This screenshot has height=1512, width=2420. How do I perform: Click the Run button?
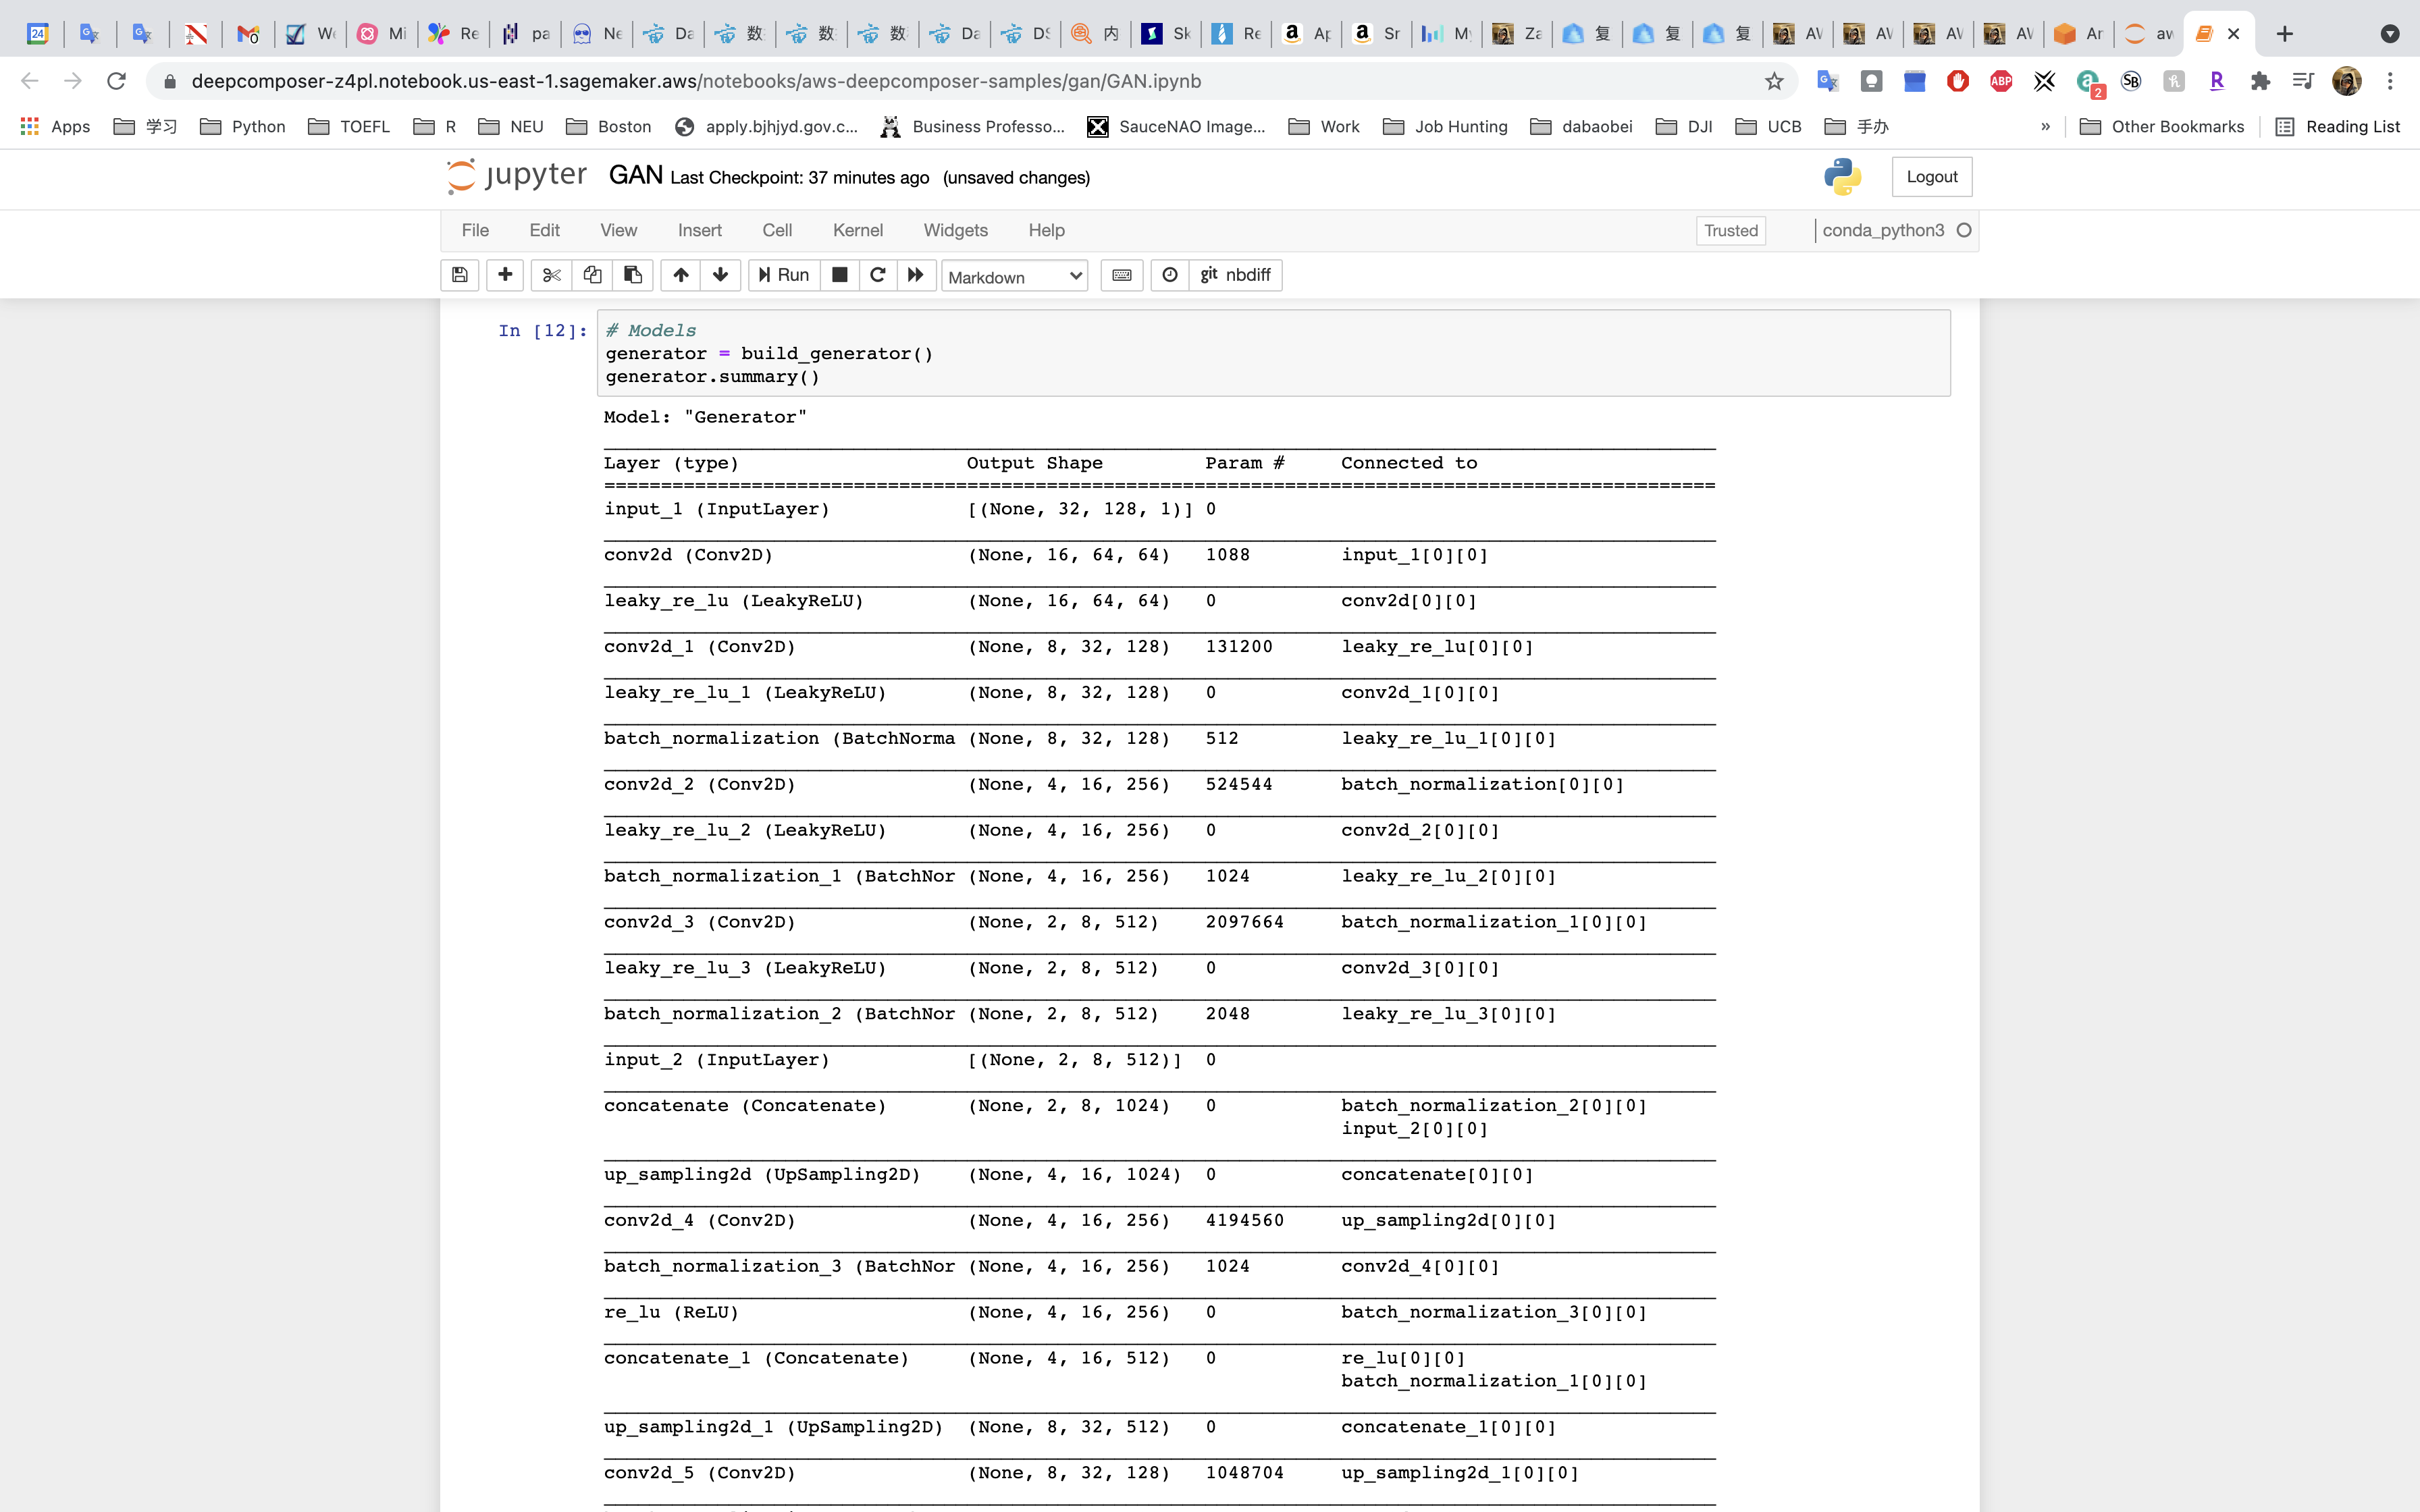(x=784, y=275)
